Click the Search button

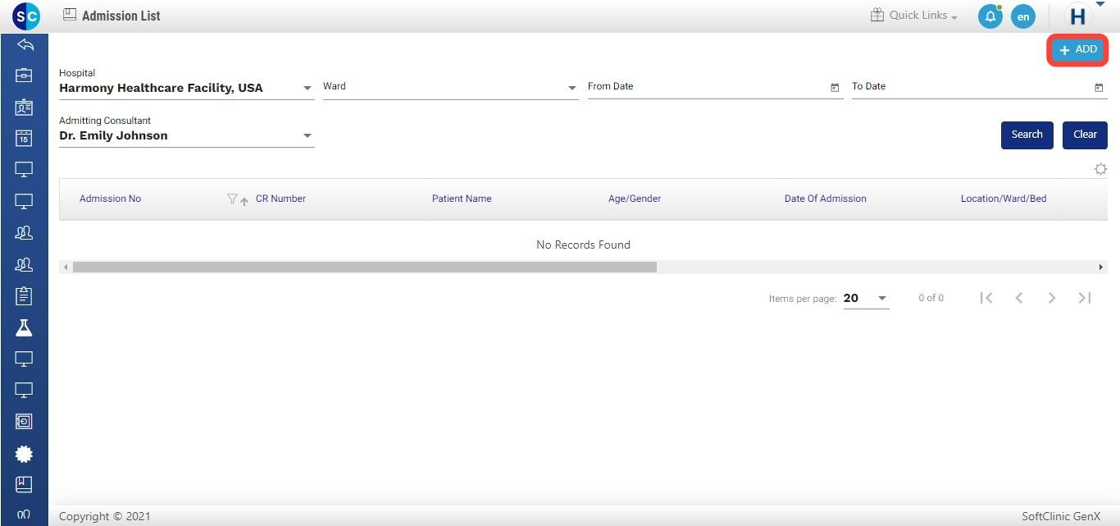point(1026,135)
